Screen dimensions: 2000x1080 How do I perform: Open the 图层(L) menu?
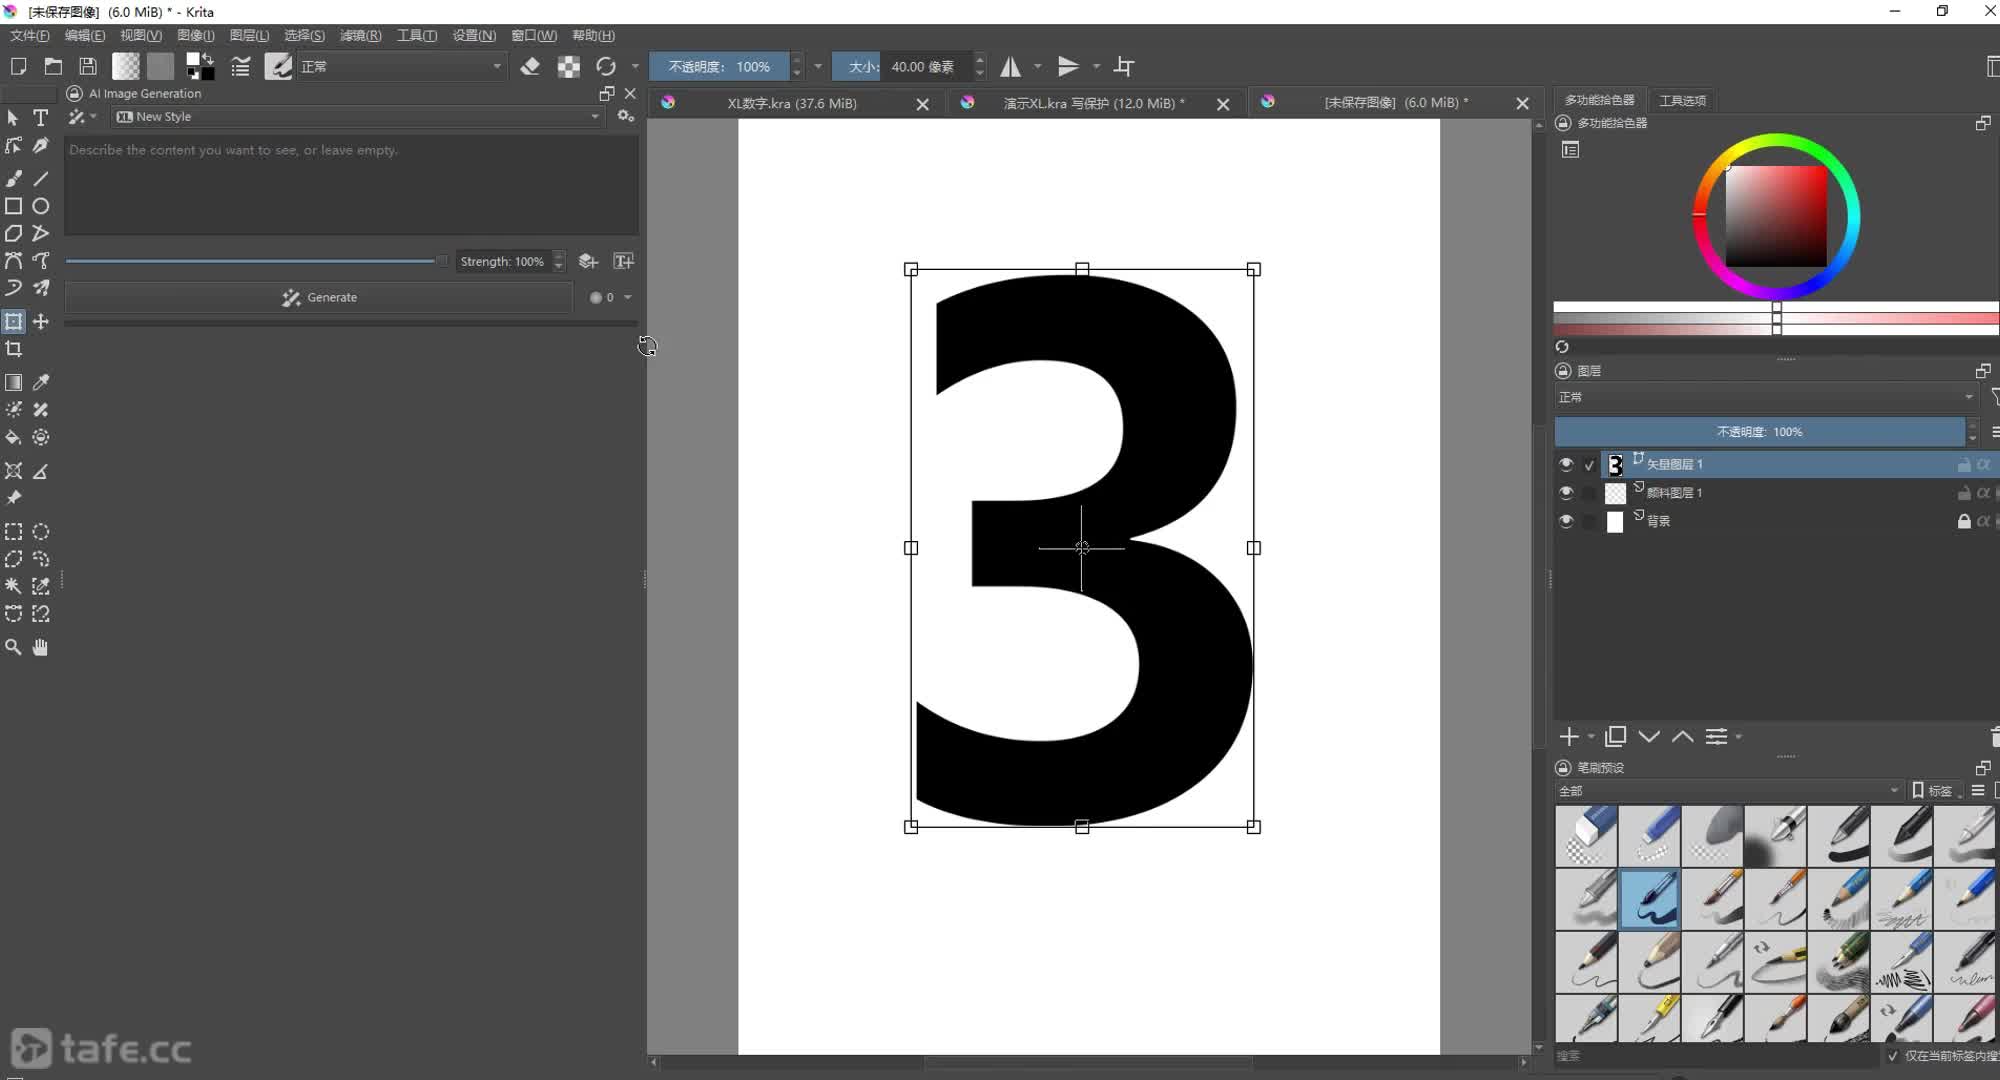(249, 35)
